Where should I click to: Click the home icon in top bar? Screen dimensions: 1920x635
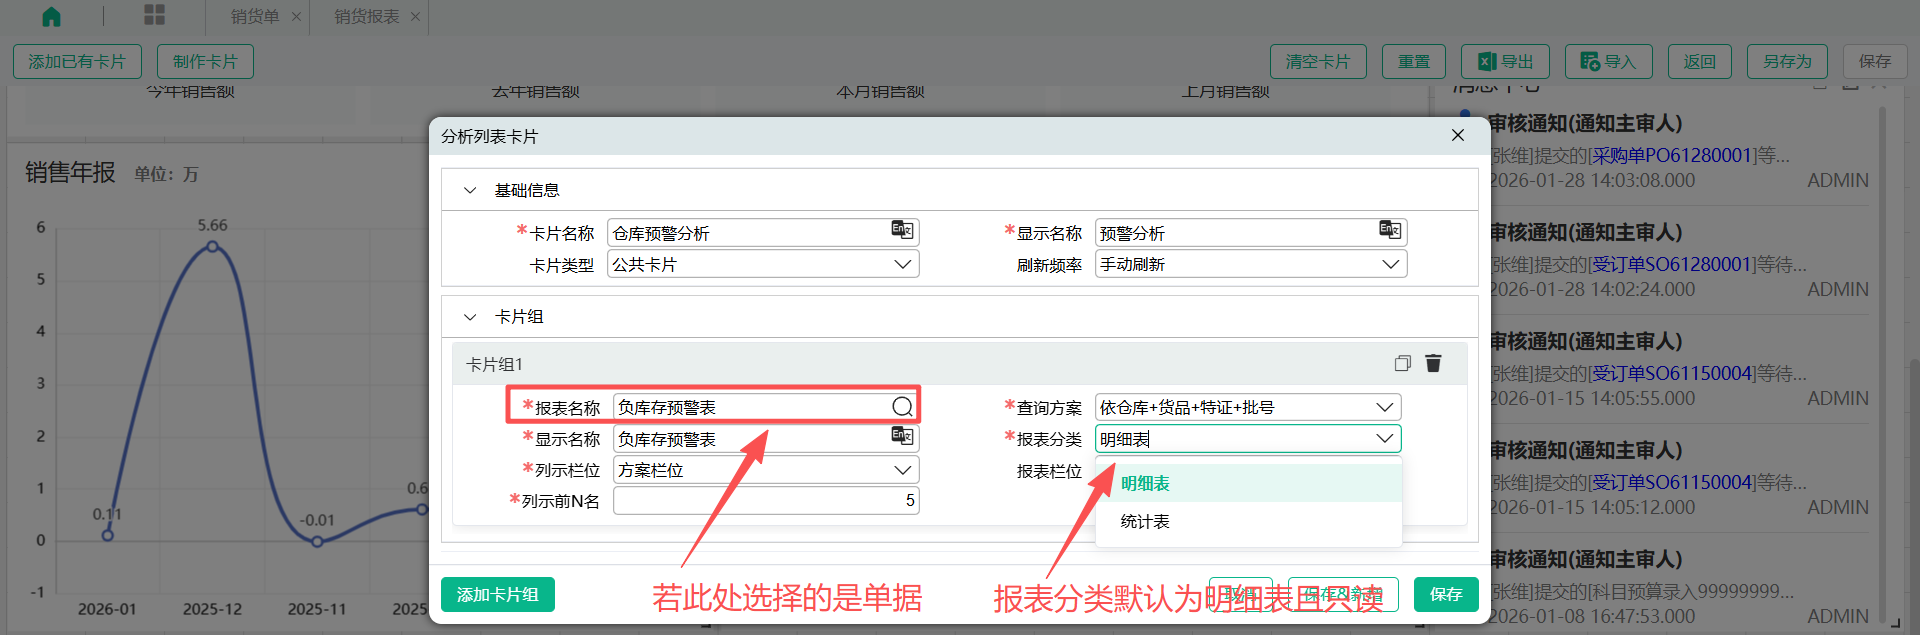(x=51, y=16)
